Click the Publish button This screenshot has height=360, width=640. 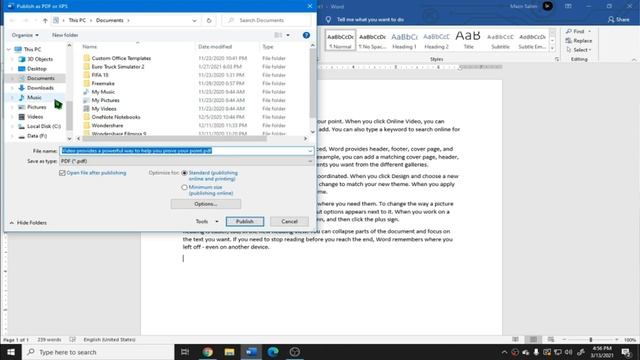tap(245, 222)
